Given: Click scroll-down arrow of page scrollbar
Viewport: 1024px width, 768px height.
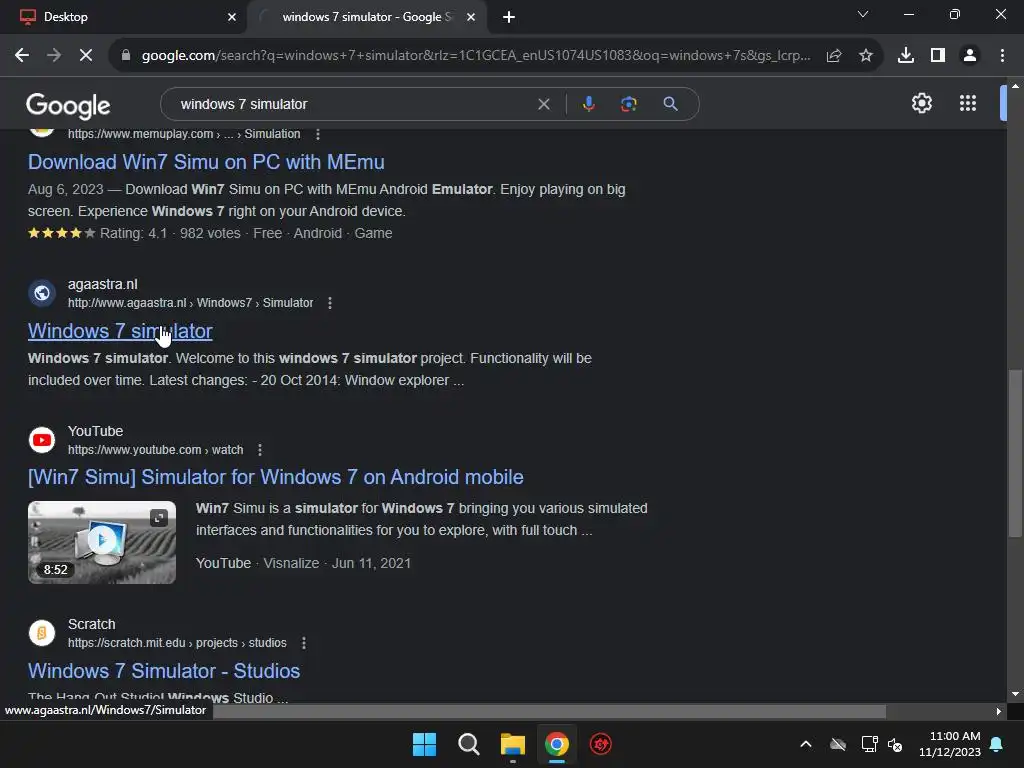Looking at the screenshot, I should [x=1015, y=694].
